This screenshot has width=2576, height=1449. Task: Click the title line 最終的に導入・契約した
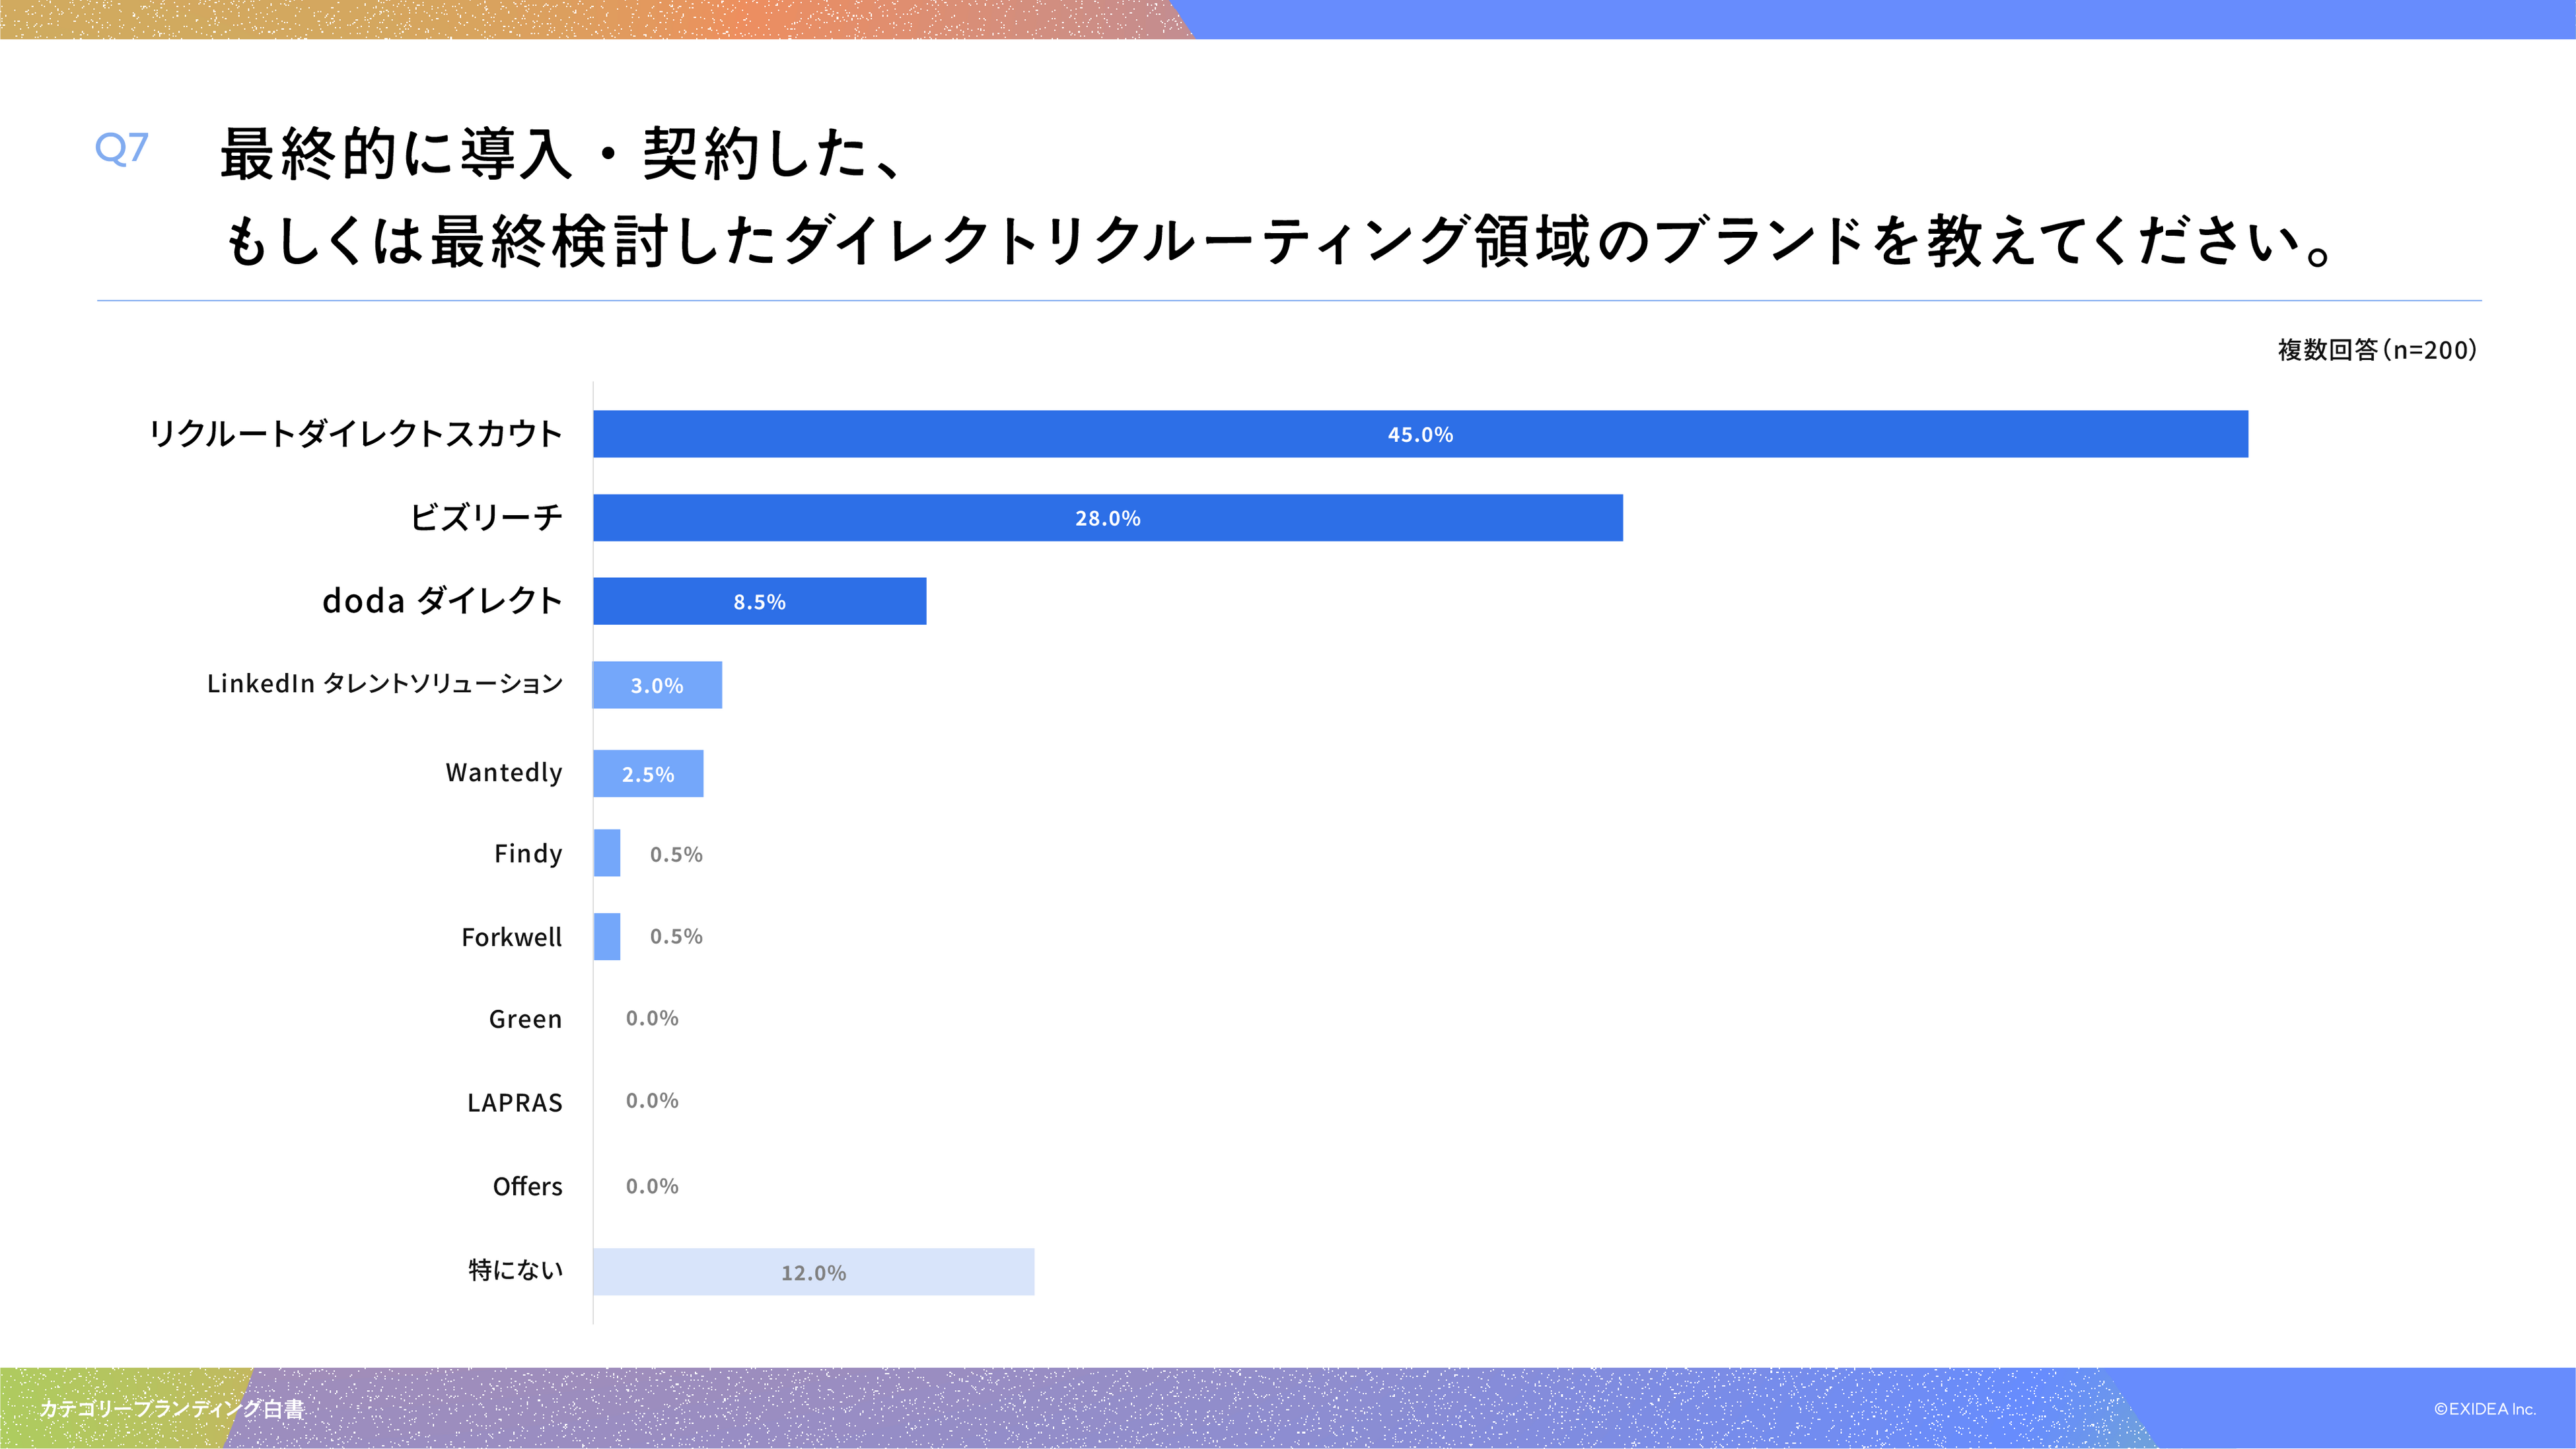pyautogui.click(x=560, y=154)
